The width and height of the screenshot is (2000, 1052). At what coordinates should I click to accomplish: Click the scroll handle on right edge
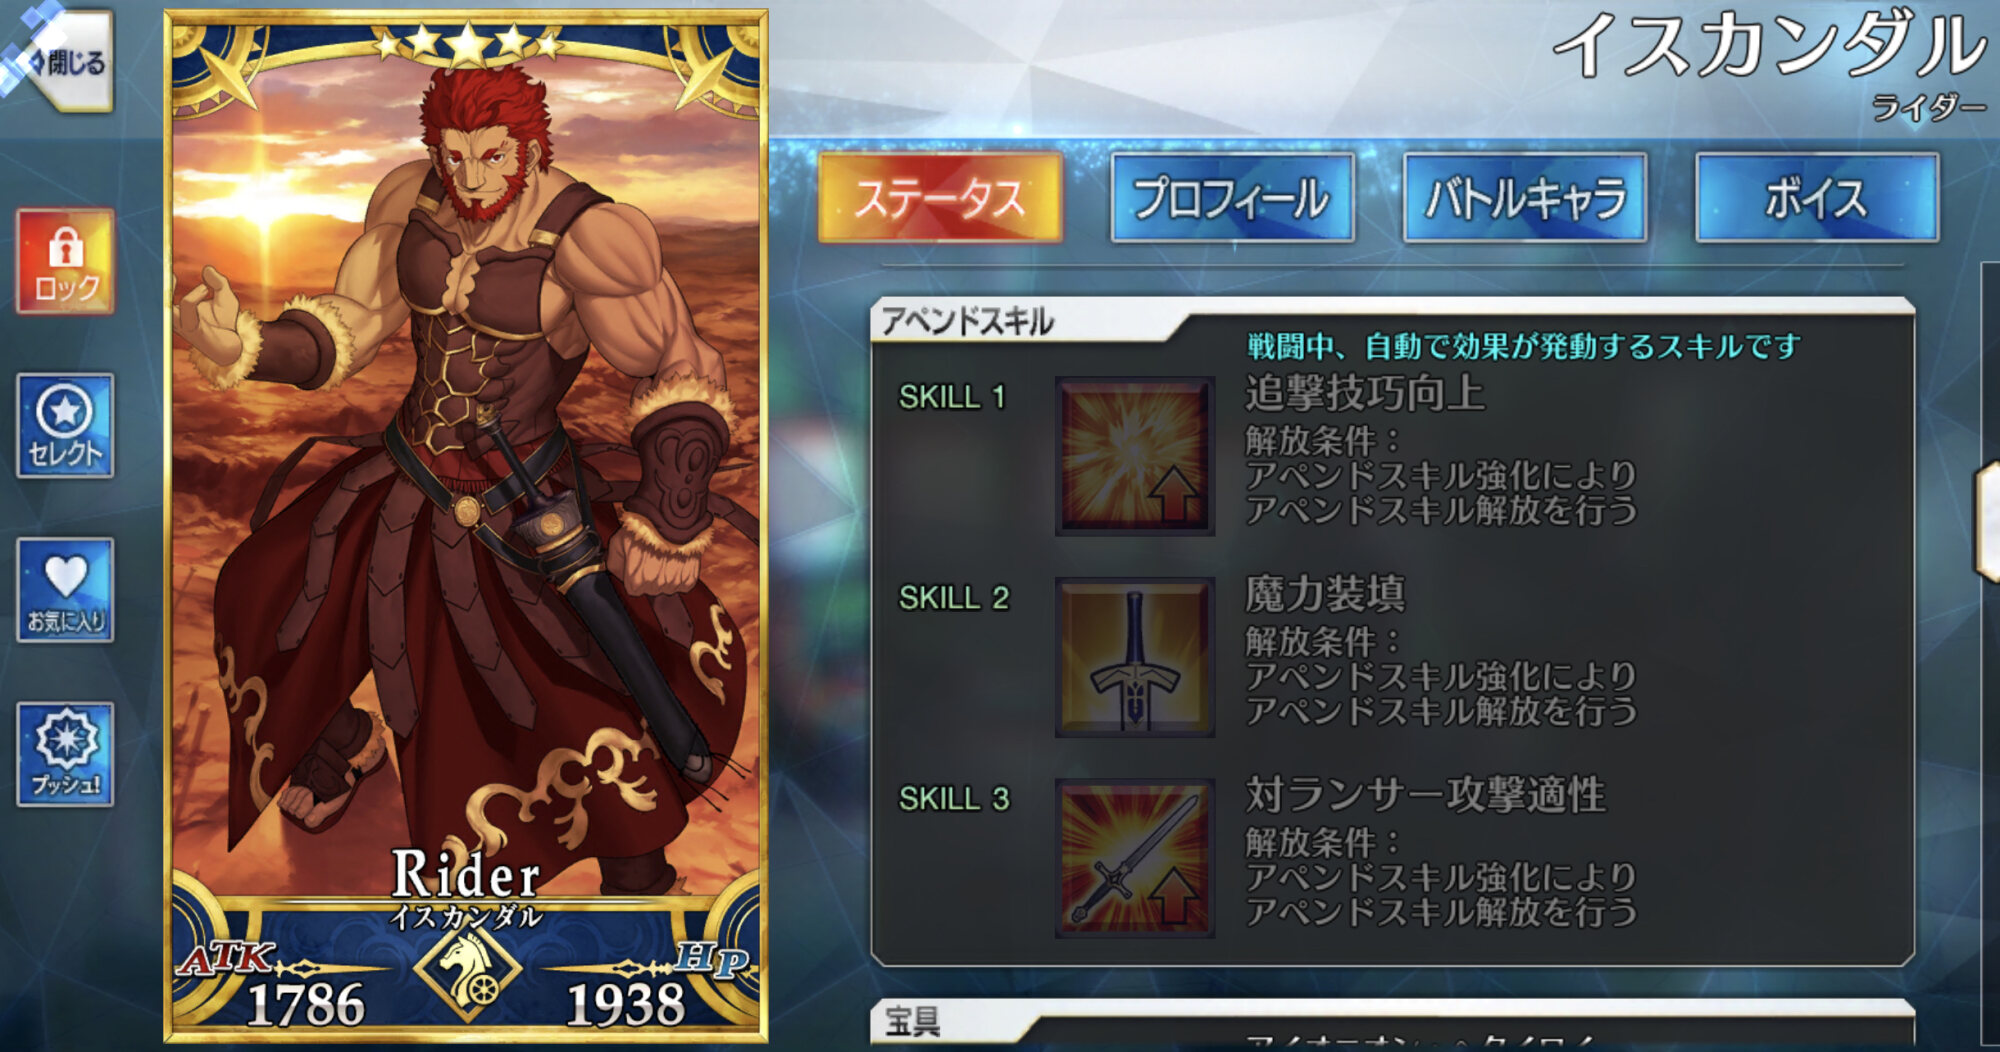(x=1987, y=520)
